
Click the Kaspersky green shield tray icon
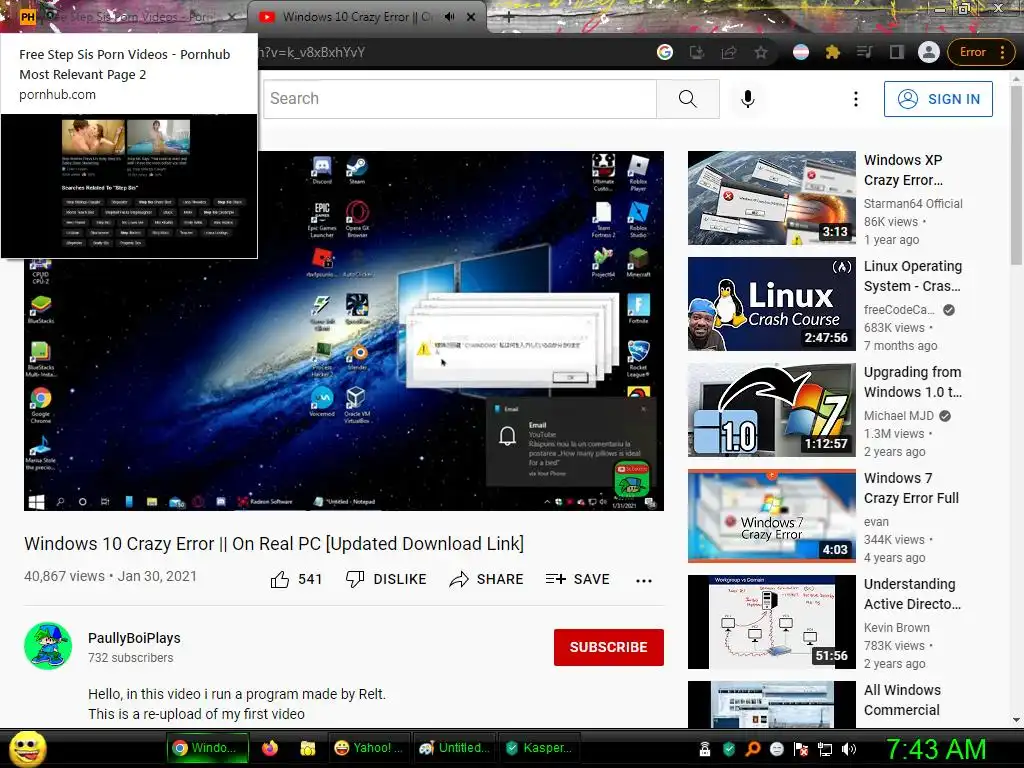pos(729,749)
